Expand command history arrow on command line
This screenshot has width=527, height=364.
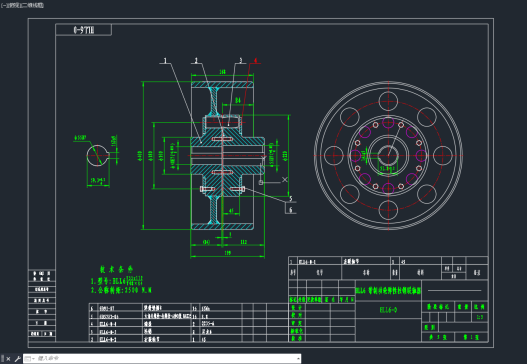click(298, 359)
